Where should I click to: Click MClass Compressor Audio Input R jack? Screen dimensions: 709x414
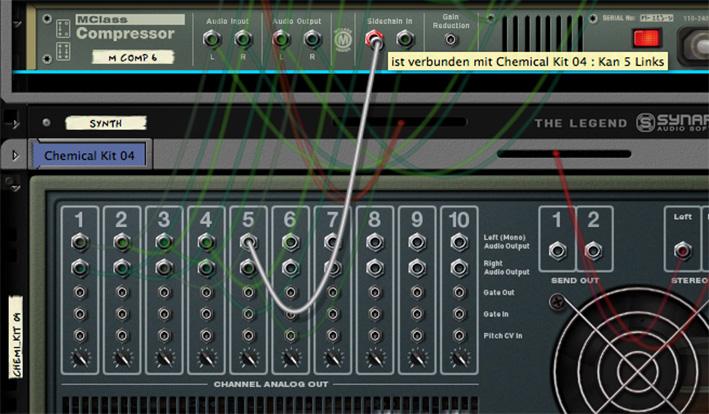pyautogui.click(x=243, y=39)
